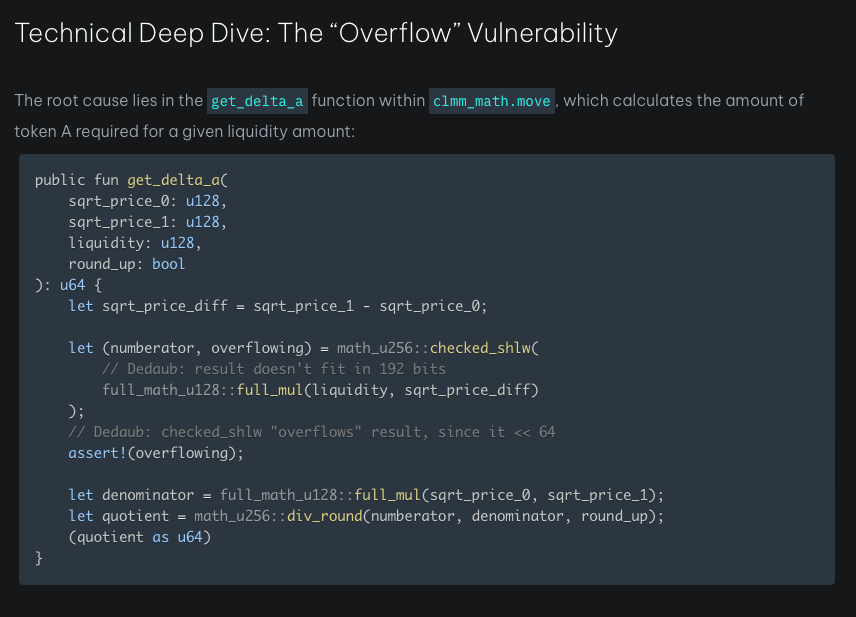This screenshot has width=856, height=617.
Task: Click the sqrt_price_0 parameter declaration line
Action: (148, 201)
